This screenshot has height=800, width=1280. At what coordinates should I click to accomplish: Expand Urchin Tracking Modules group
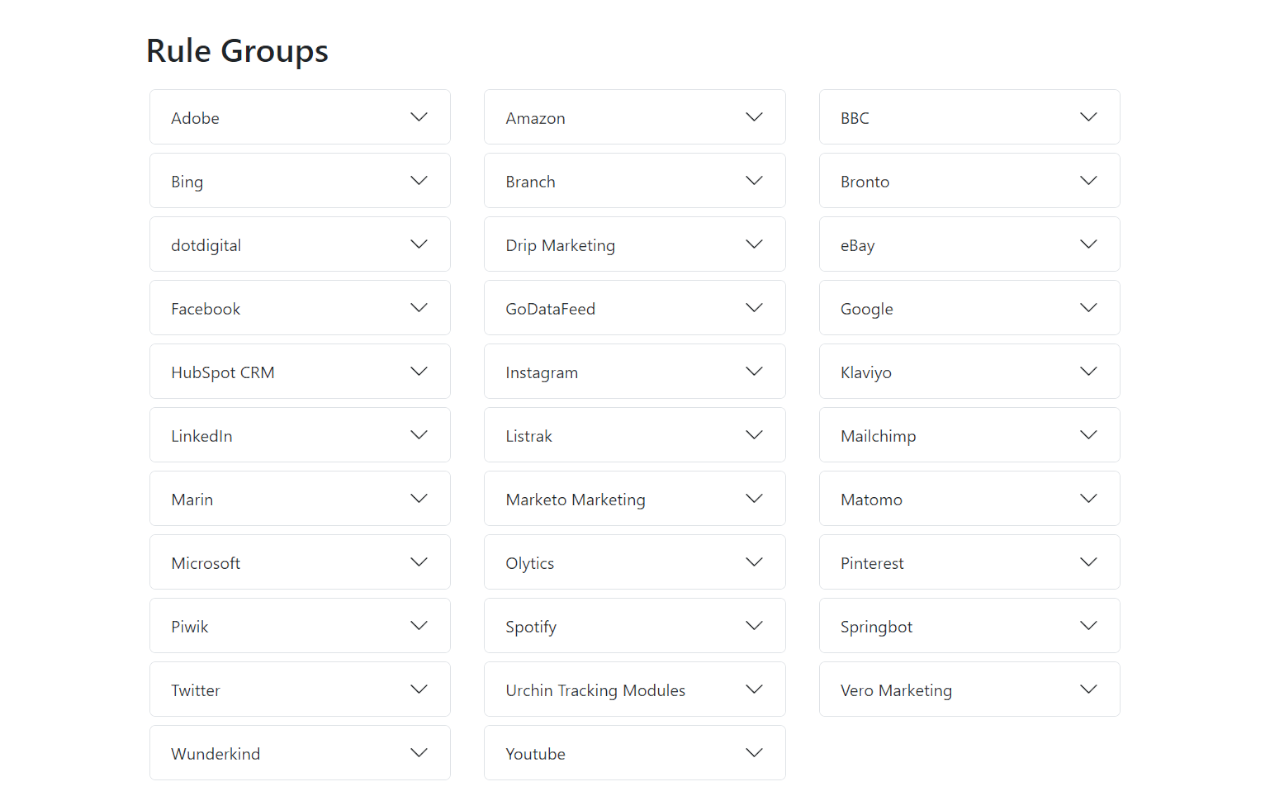(754, 689)
